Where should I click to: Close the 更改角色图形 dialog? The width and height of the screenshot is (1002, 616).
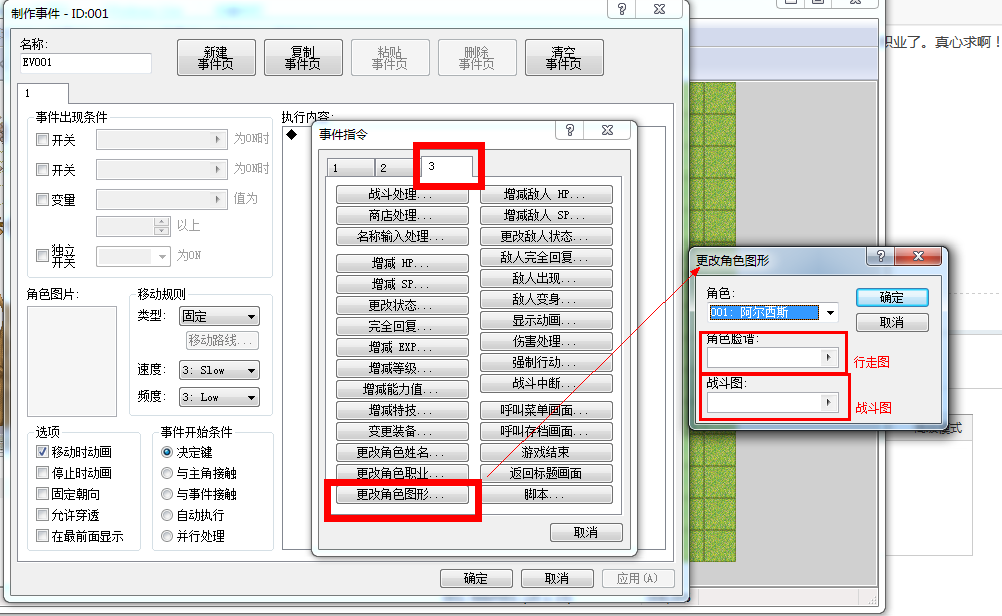[x=918, y=256]
